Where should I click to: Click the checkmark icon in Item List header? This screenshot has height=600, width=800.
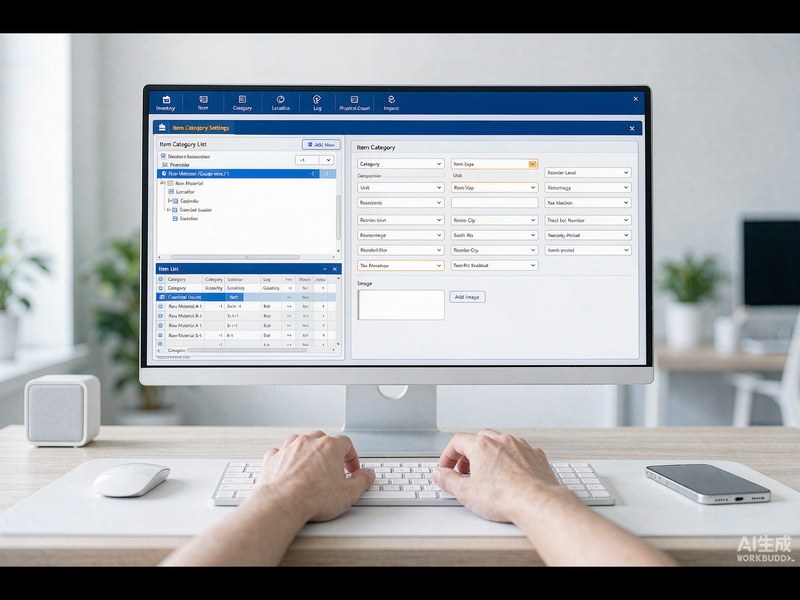[324, 269]
